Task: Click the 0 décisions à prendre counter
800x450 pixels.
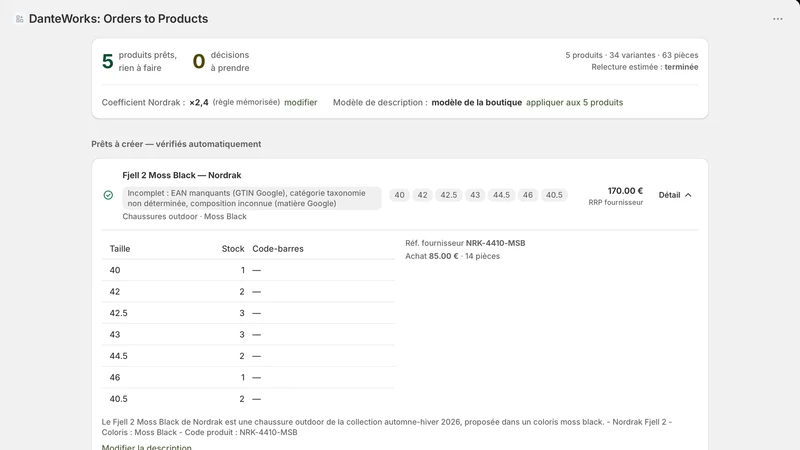Action: click(x=221, y=61)
